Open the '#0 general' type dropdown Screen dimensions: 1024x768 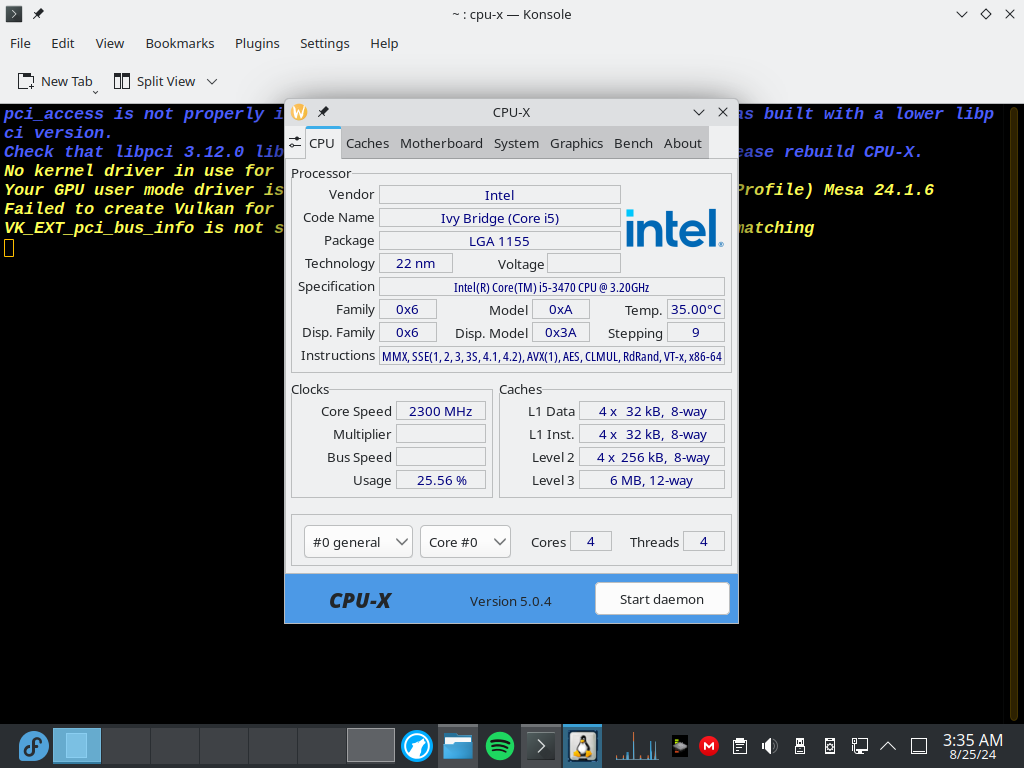[x=359, y=542]
